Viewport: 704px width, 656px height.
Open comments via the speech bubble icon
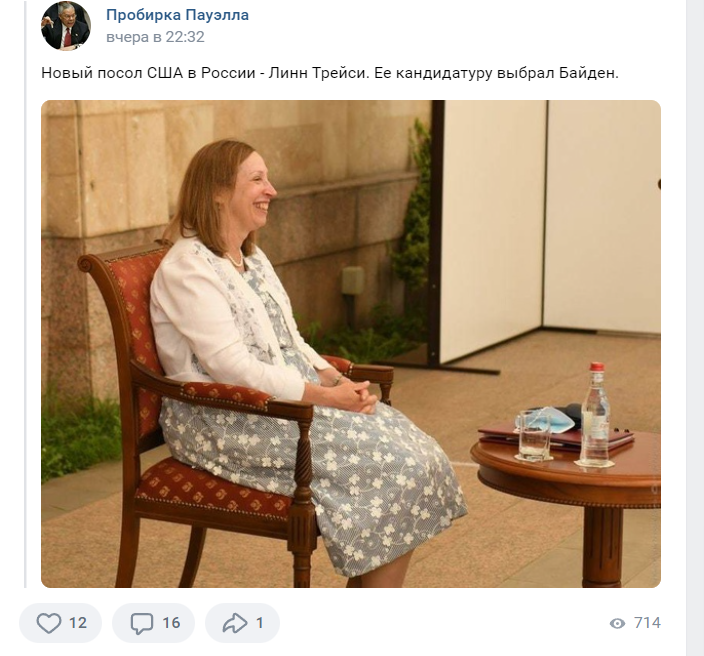[x=141, y=623]
